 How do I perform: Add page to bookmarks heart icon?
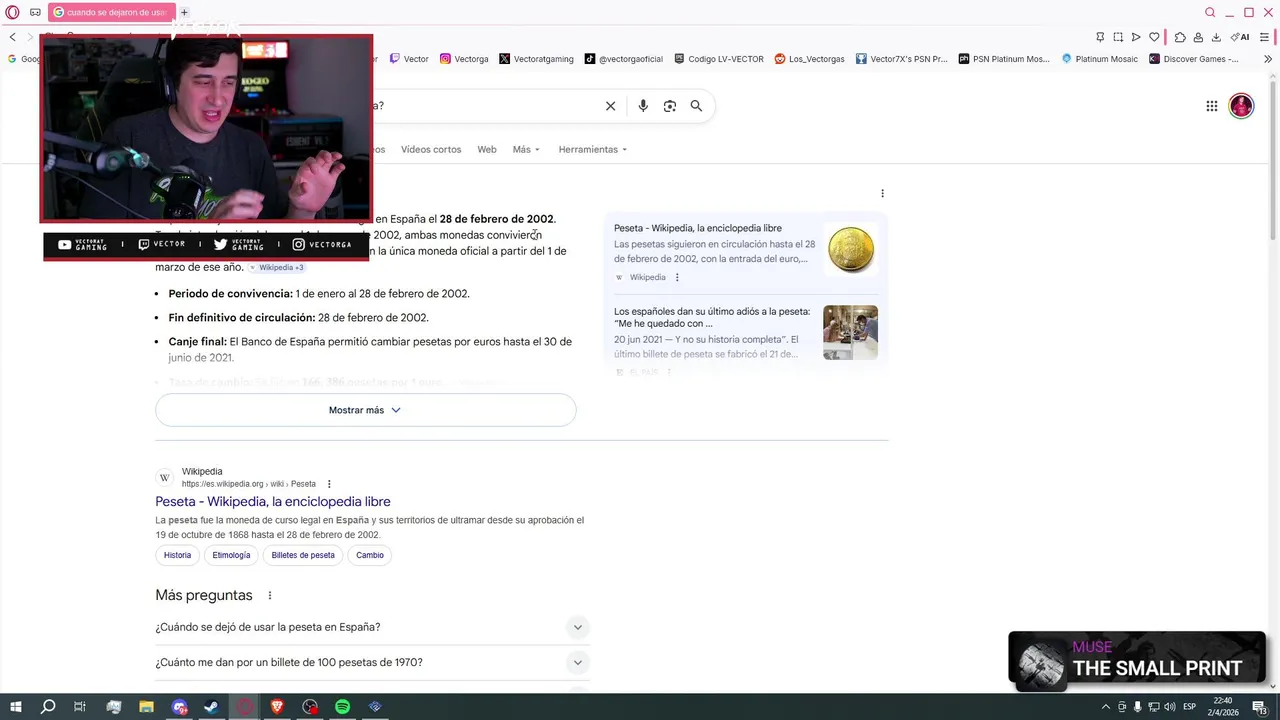click(1154, 37)
